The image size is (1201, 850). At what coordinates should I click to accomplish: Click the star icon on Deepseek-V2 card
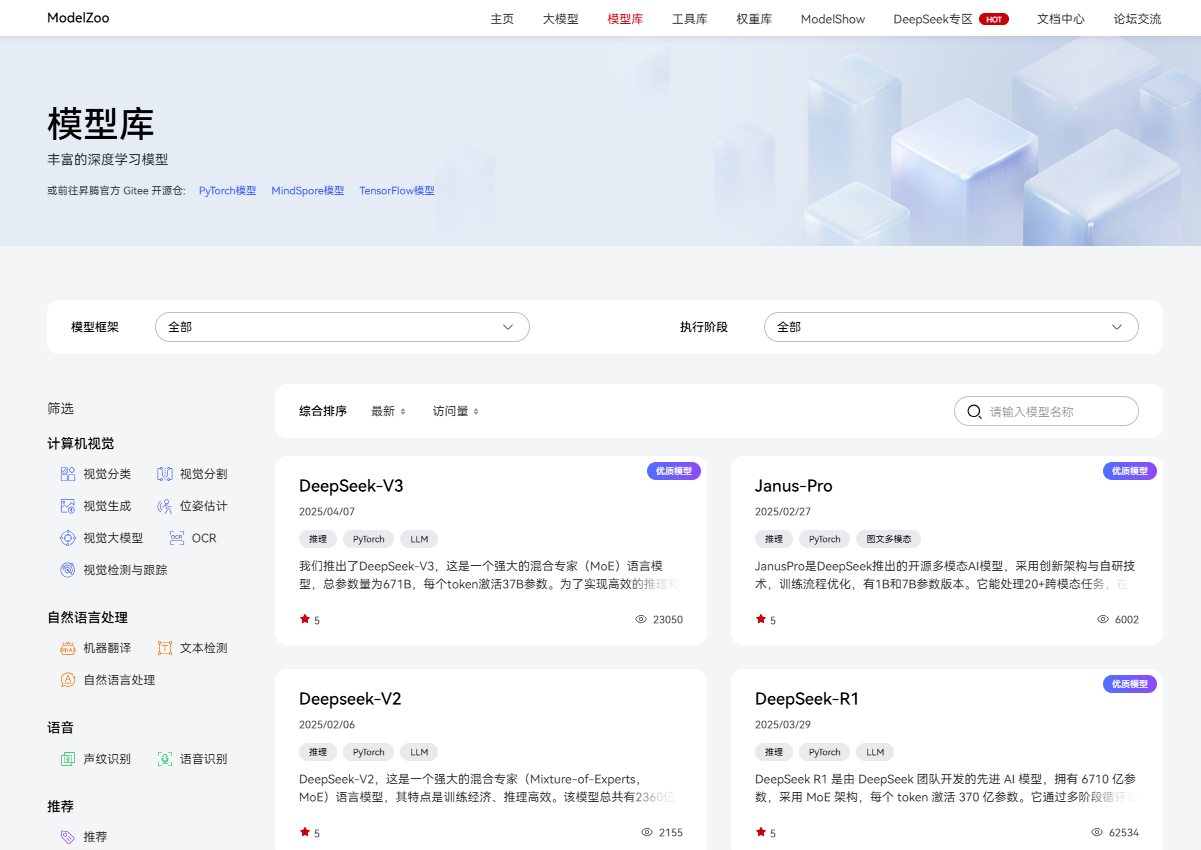305,832
